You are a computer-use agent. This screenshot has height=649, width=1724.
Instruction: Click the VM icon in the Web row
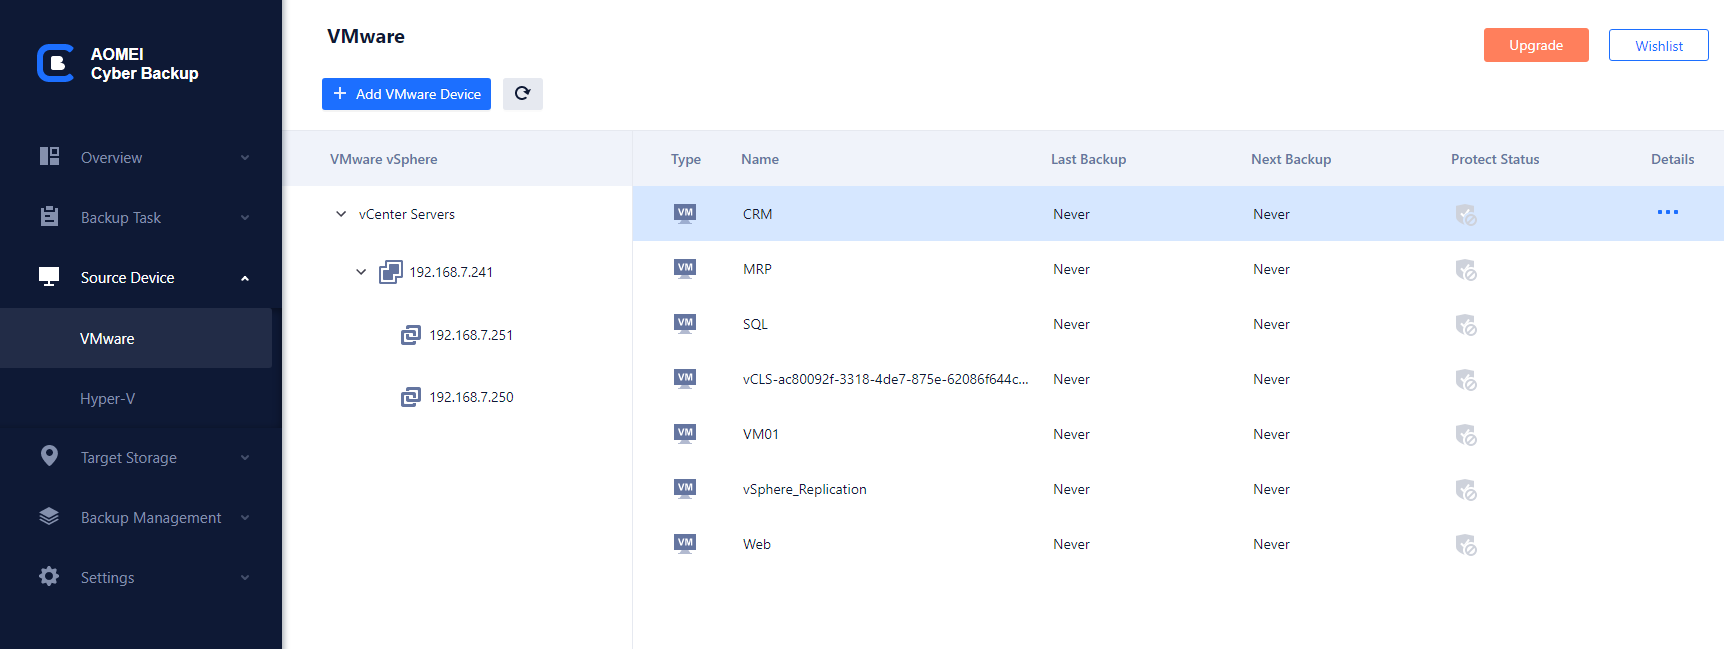tap(685, 544)
